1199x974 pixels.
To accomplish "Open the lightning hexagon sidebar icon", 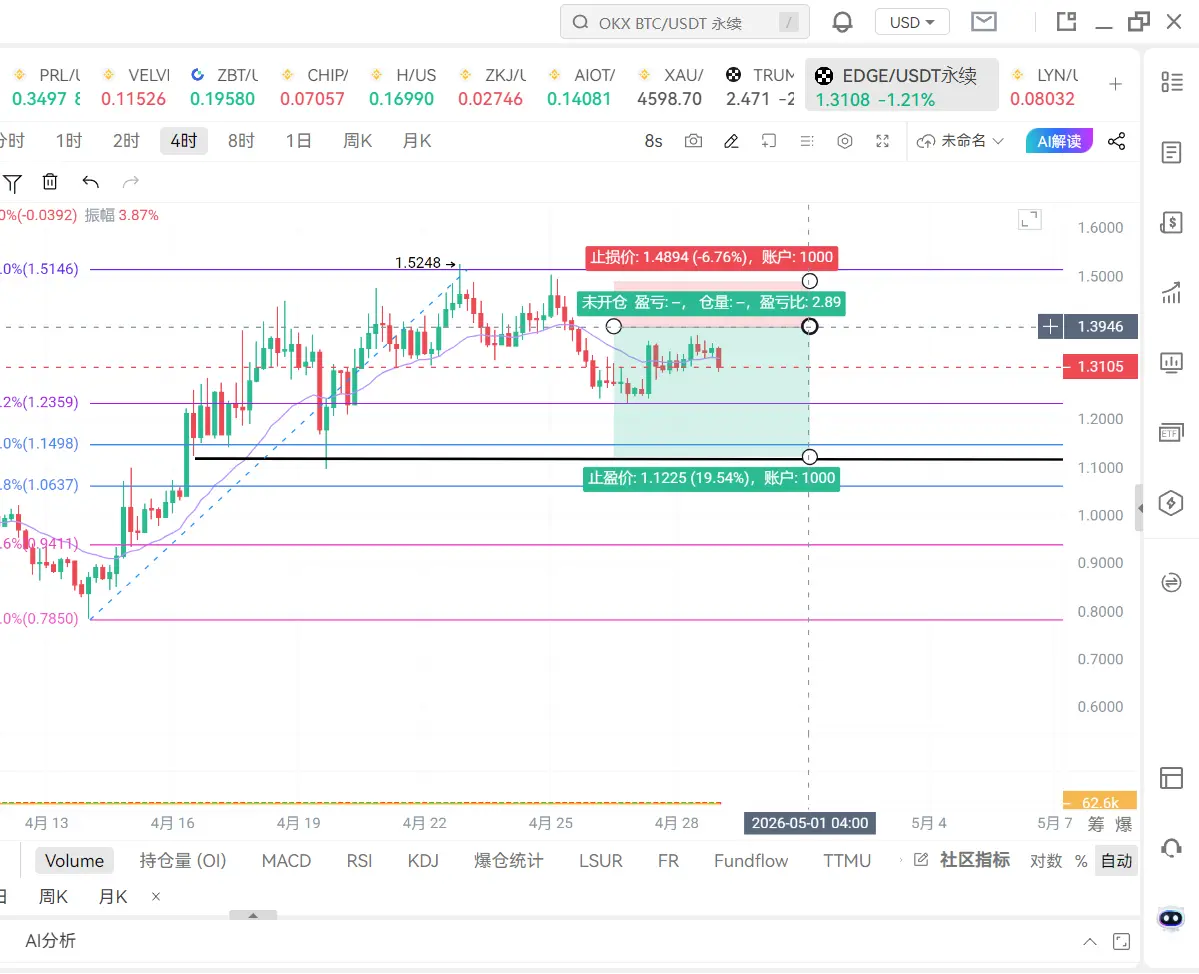I will (1171, 503).
